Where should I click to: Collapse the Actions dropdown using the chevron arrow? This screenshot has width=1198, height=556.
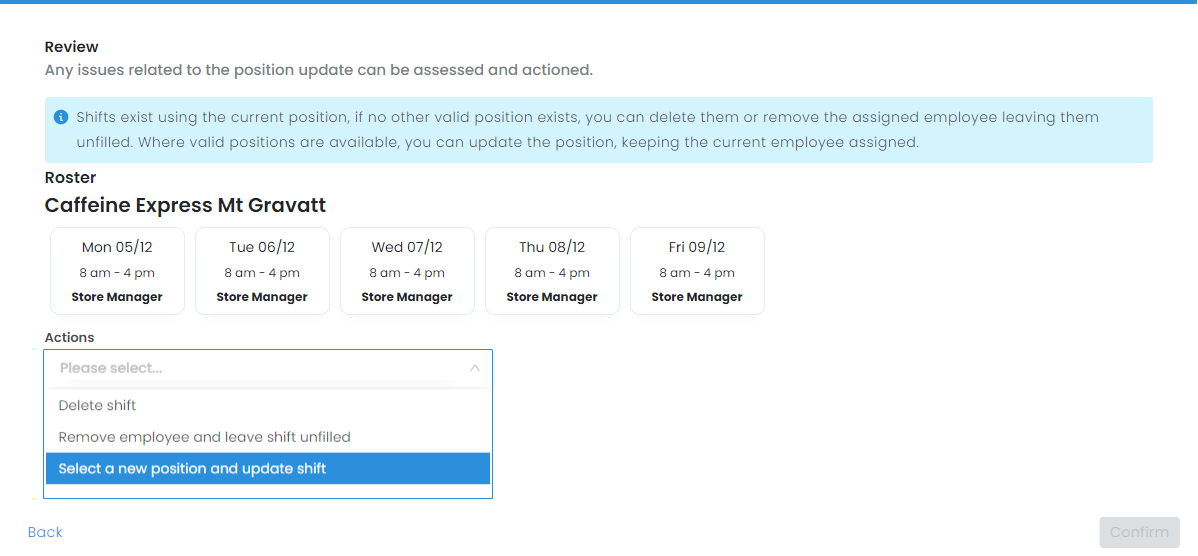click(475, 368)
